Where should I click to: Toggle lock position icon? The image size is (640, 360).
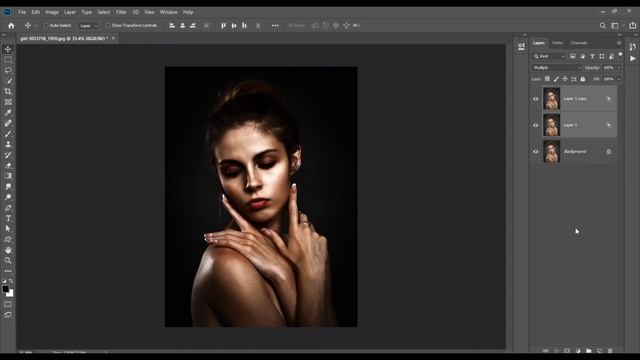(x=565, y=79)
